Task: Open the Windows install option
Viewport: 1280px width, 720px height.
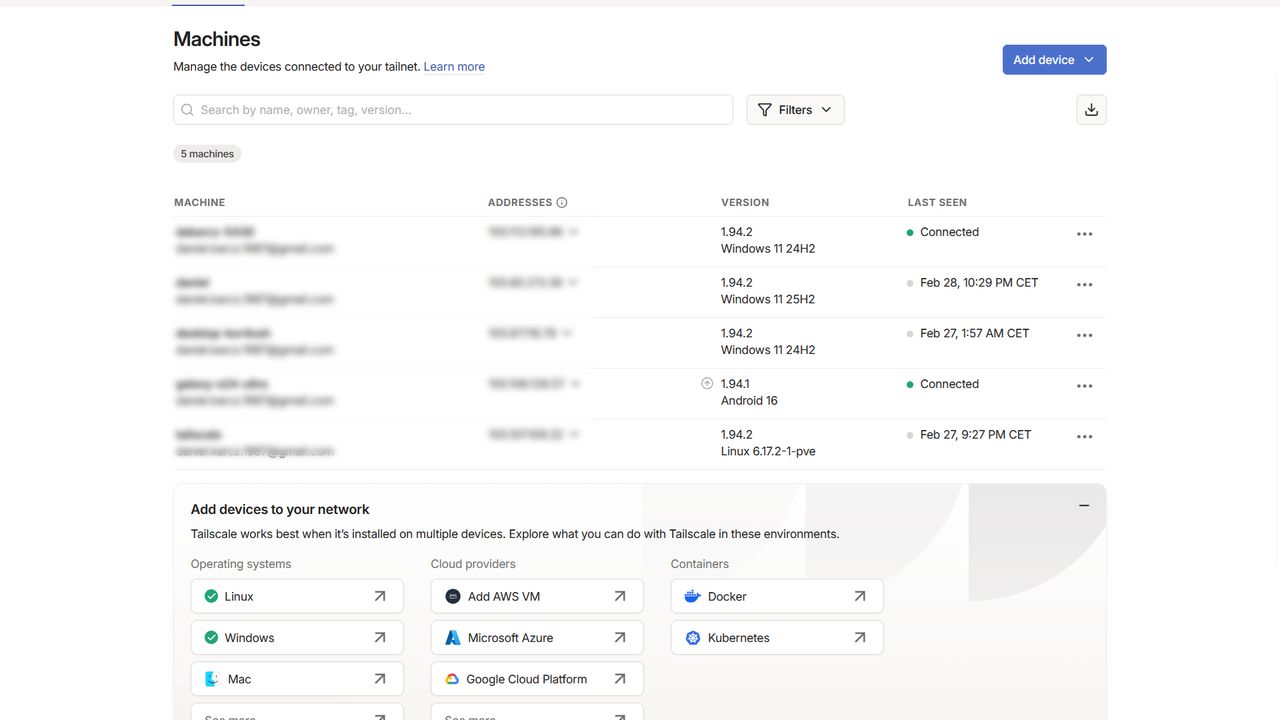Action: click(297, 638)
